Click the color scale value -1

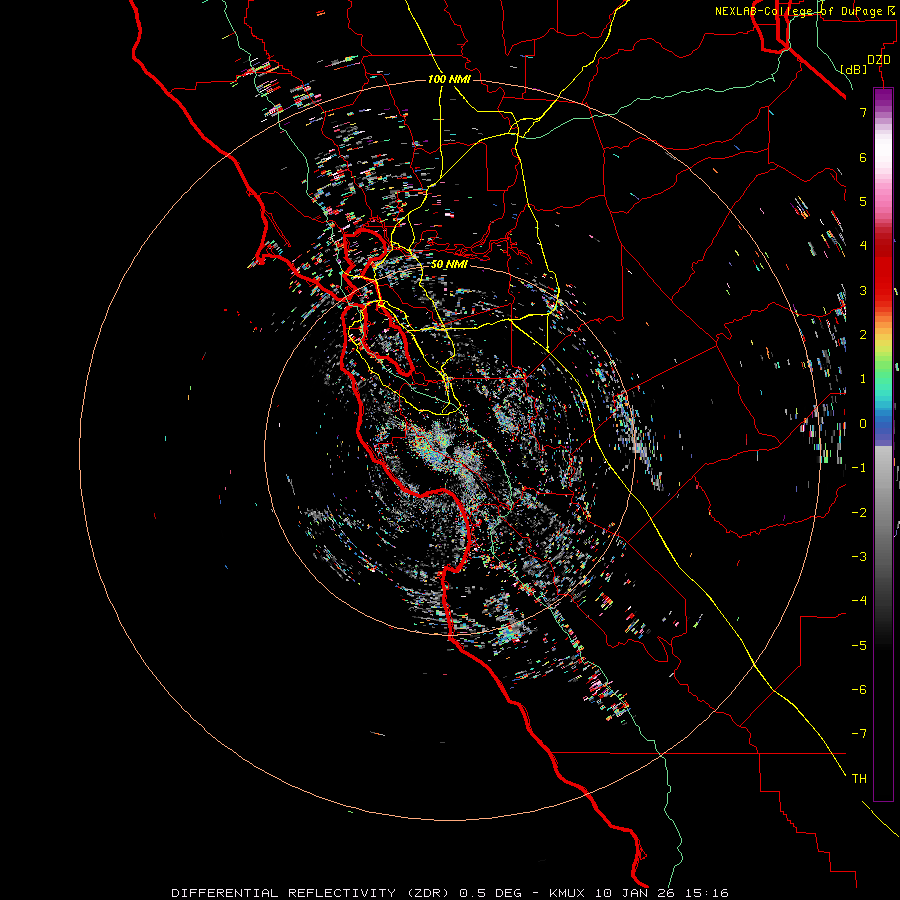[859, 468]
